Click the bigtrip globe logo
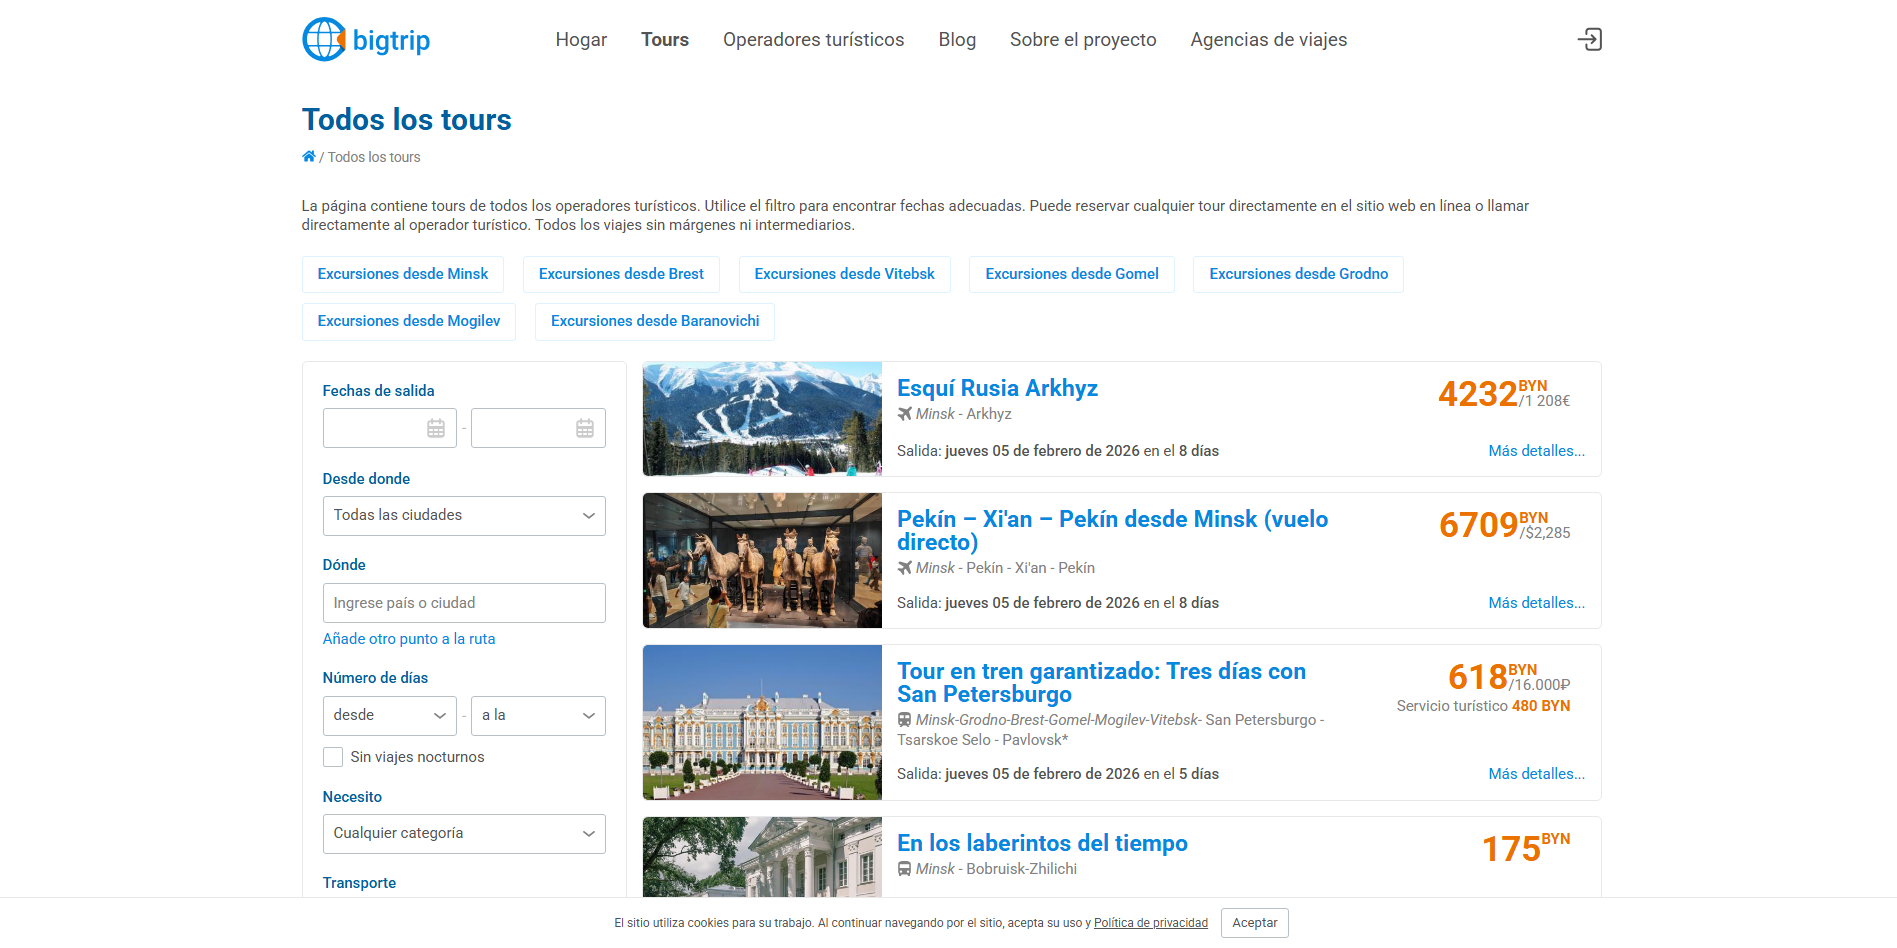This screenshot has height=948, width=1897. [x=325, y=40]
